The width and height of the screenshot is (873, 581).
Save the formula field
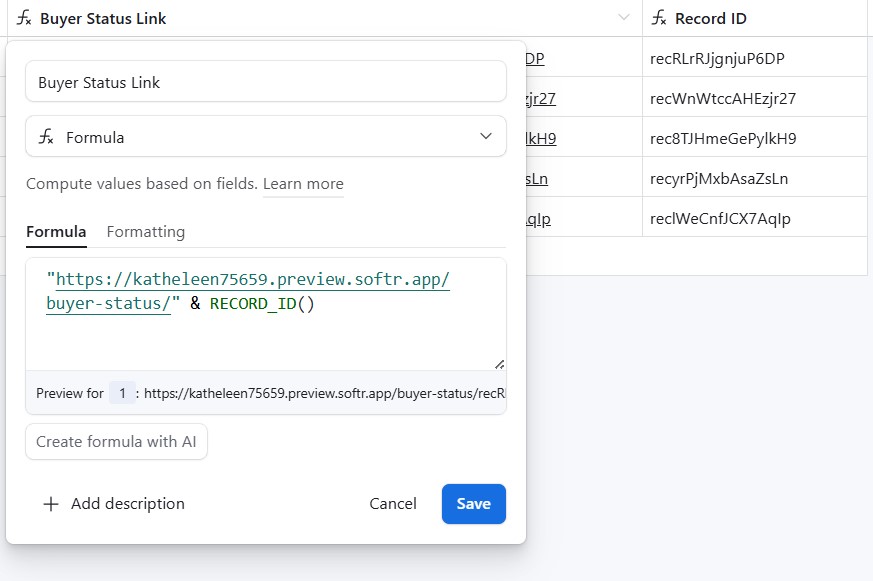pos(474,504)
